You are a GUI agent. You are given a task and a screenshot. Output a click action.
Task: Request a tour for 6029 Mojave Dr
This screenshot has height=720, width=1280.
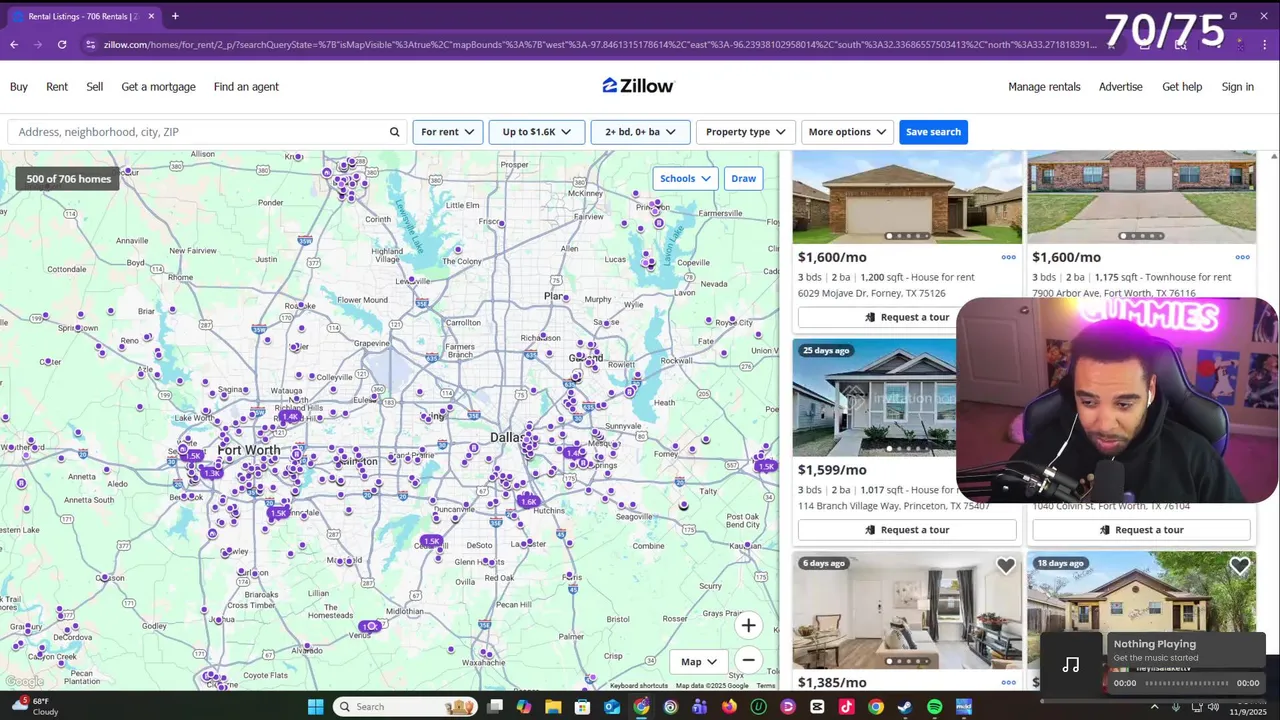(x=907, y=317)
